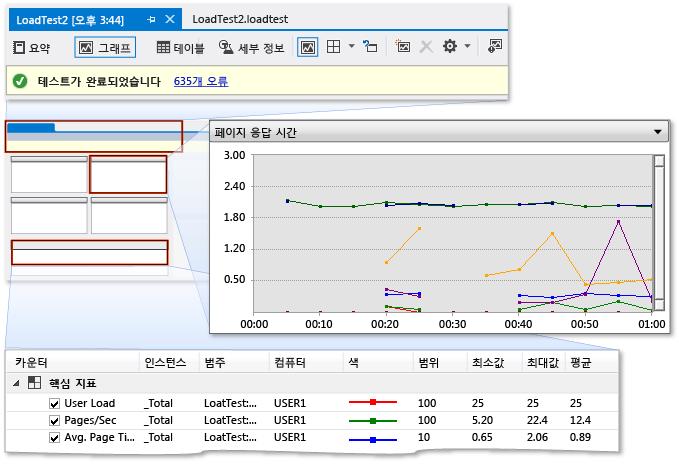The height and width of the screenshot is (464, 679).
Task: Click the green test completed check icon
Action: pos(20,81)
